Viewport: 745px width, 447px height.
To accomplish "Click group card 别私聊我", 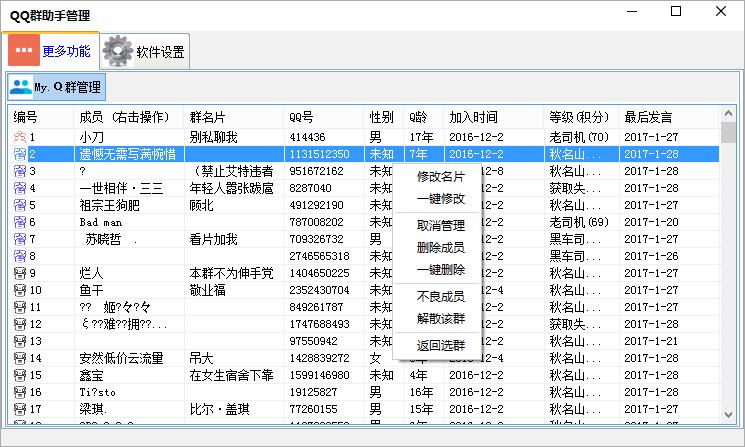I will pyautogui.click(x=213, y=137).
